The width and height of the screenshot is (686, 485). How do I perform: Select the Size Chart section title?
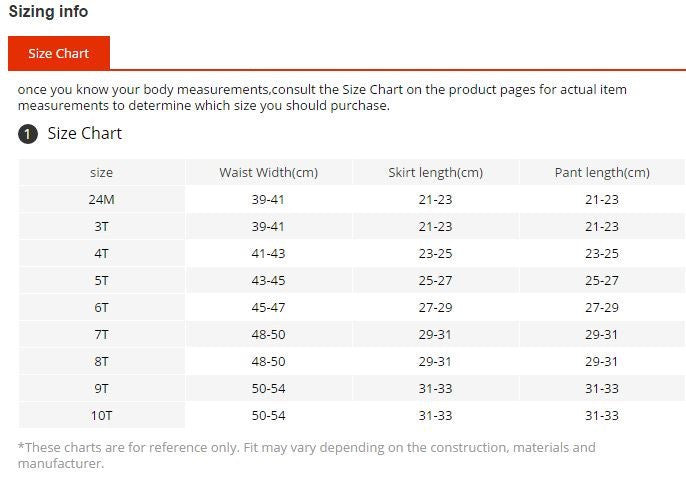[85, 134]
